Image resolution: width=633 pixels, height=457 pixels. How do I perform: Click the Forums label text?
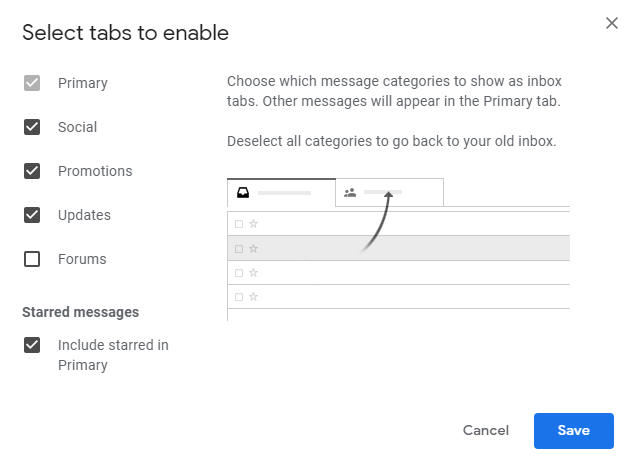coord(82,259)
